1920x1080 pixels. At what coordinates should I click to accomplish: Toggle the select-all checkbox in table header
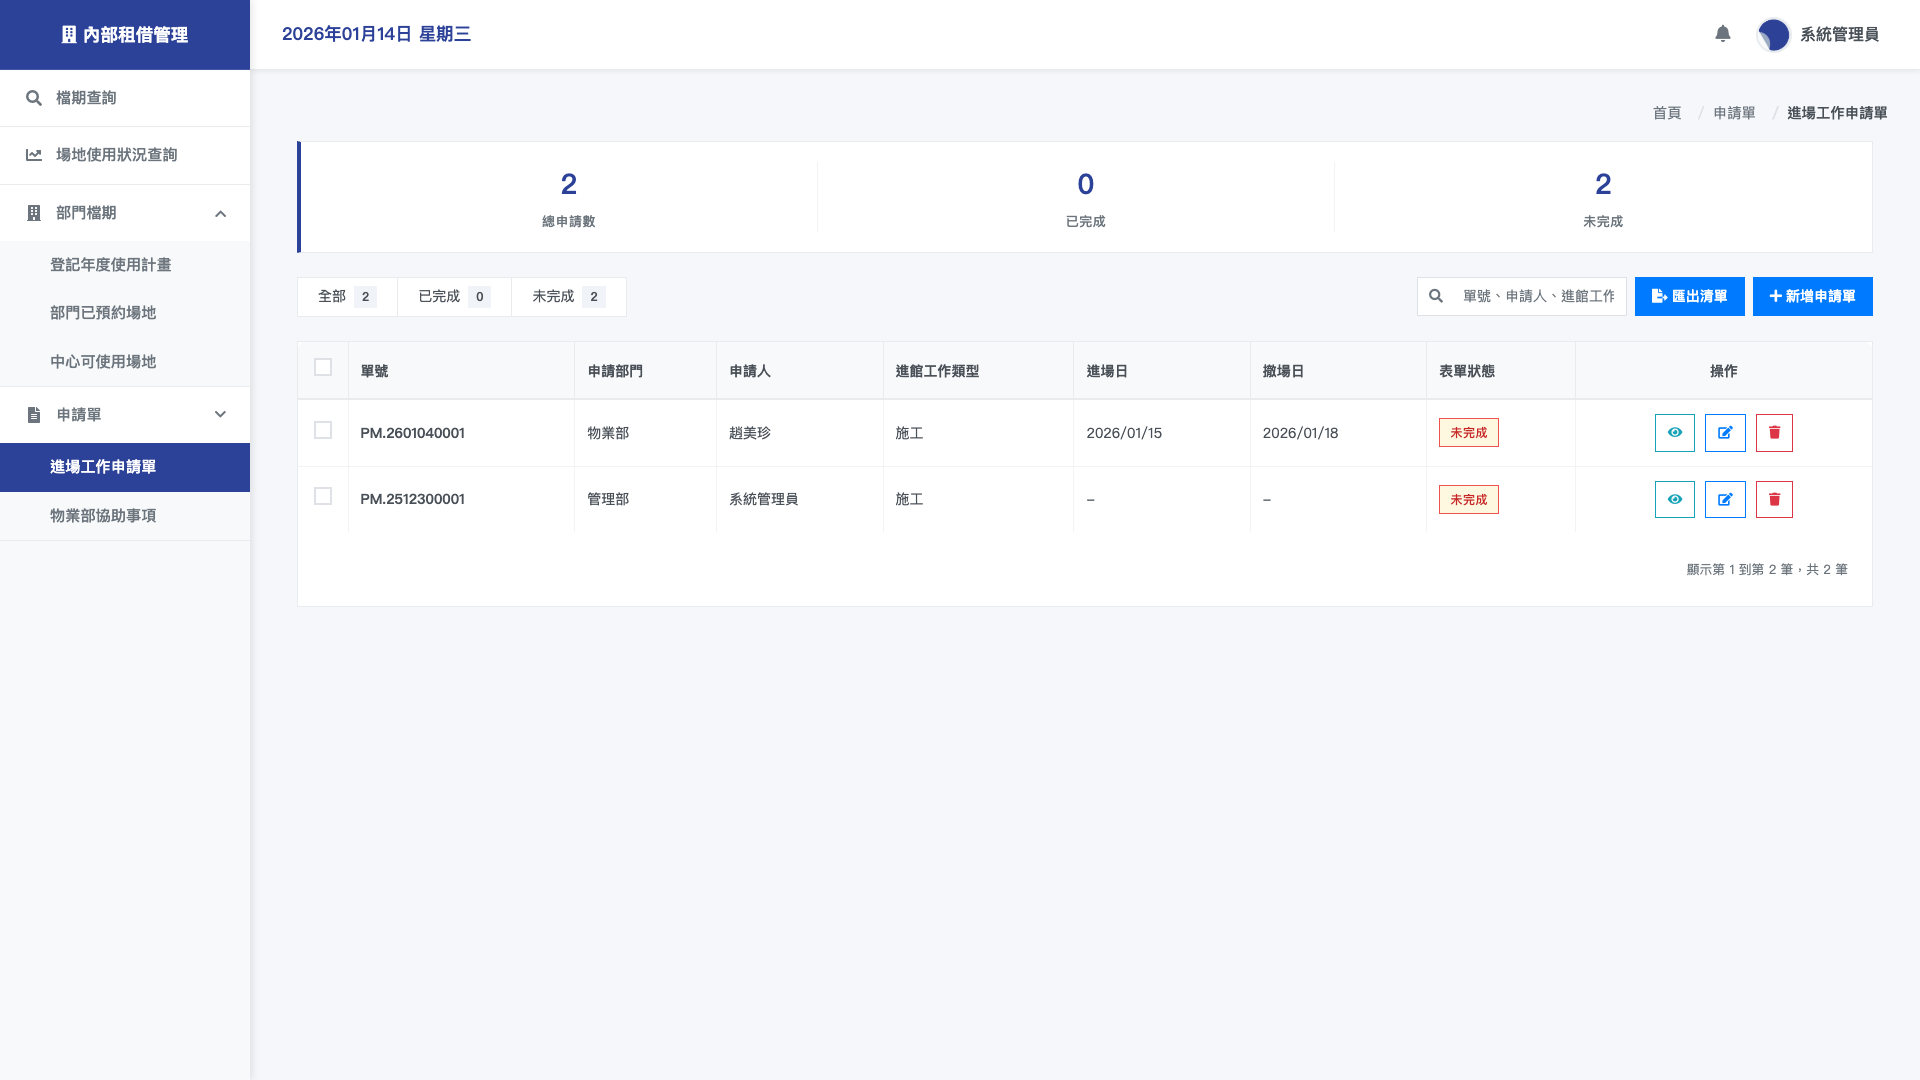(323, 368)
